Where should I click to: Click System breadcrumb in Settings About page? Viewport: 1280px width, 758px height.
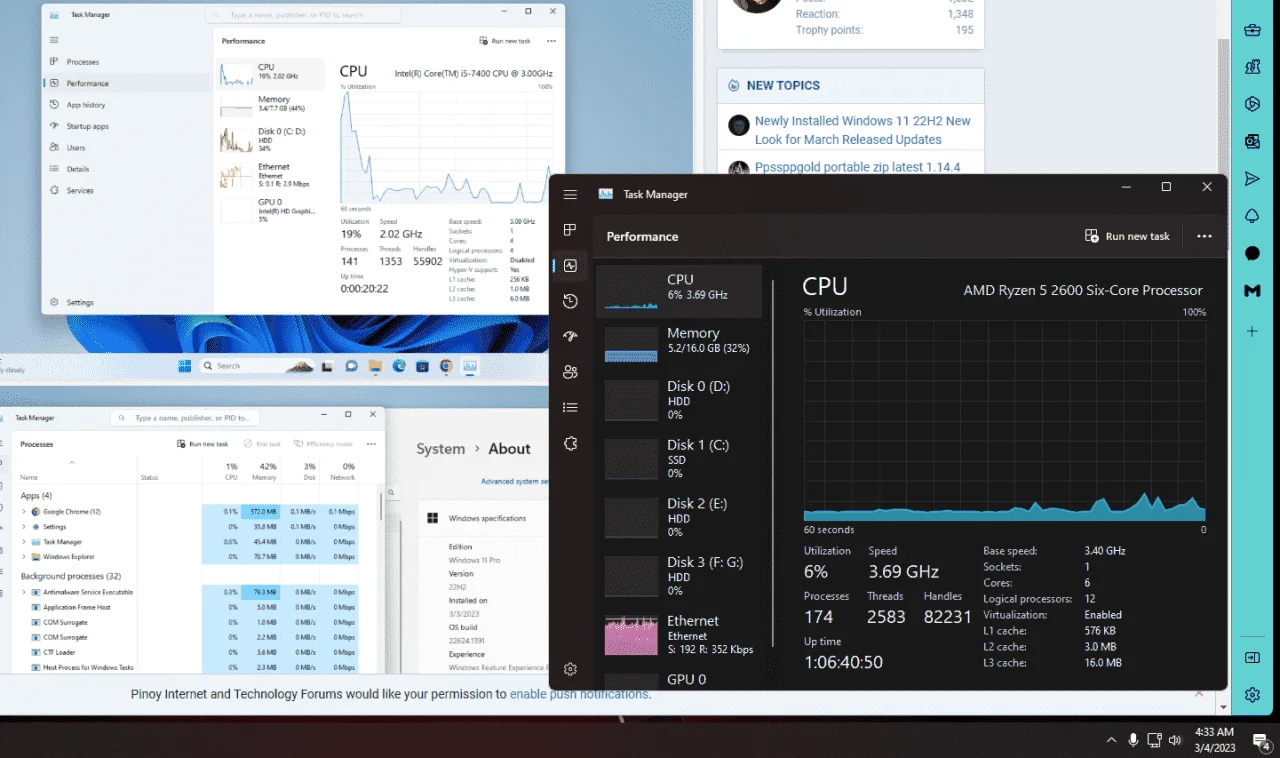pyautogui.click(x=441, y=449)
